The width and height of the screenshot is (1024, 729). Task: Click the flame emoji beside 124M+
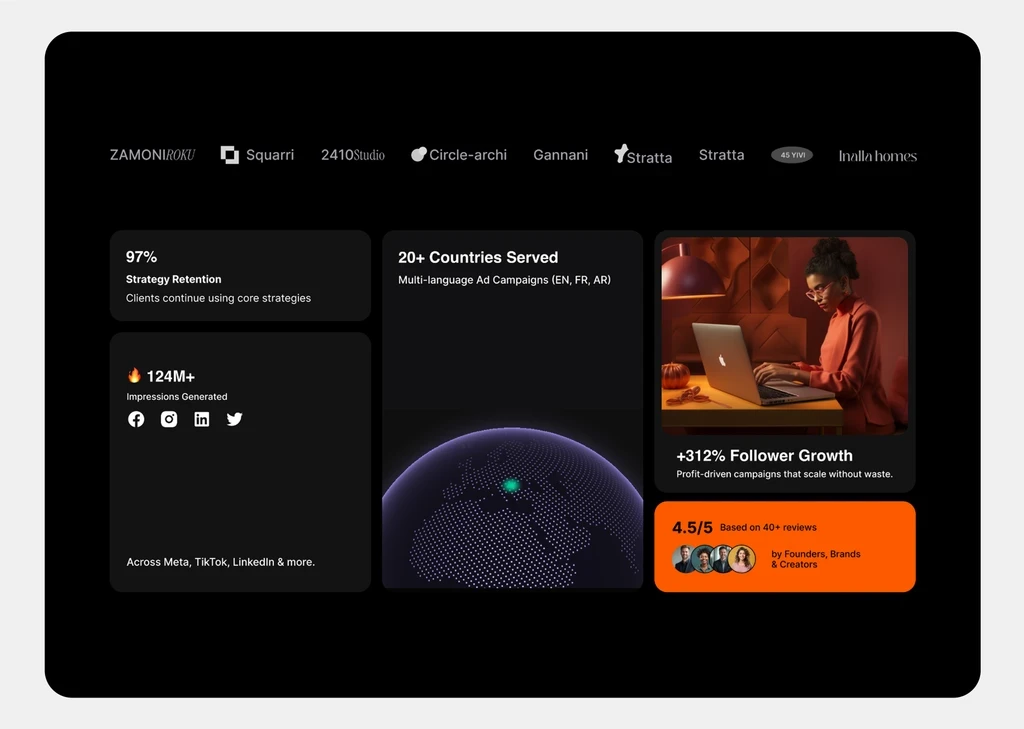134,375
